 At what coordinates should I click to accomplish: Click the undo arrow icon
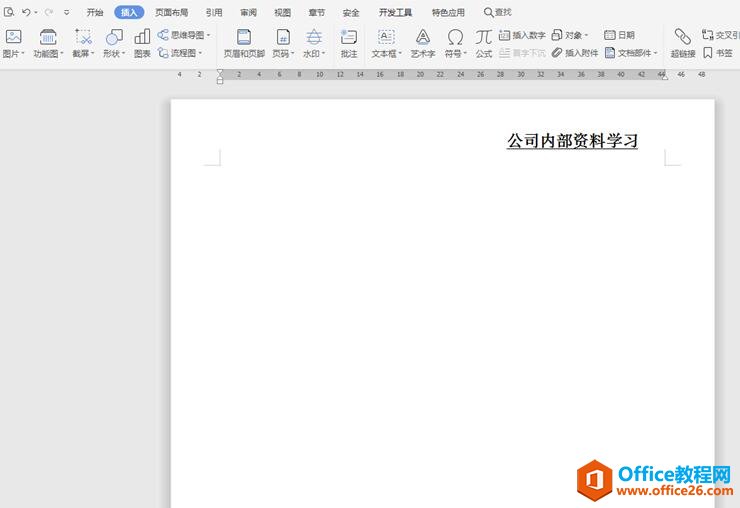tap(26, 12)
